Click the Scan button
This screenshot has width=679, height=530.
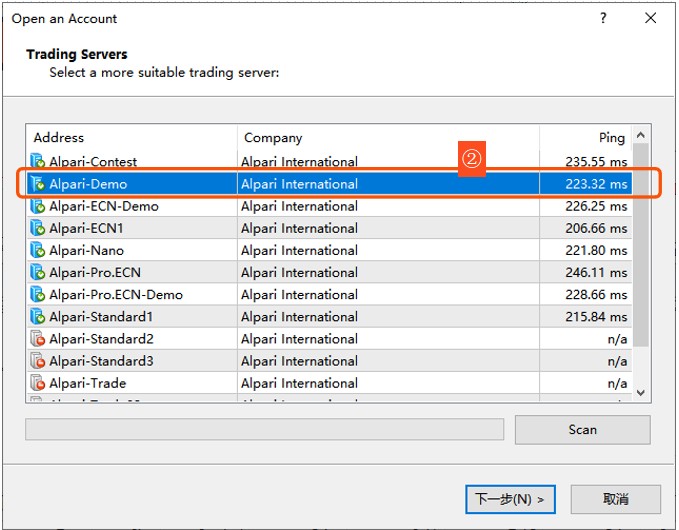(582, 430)
